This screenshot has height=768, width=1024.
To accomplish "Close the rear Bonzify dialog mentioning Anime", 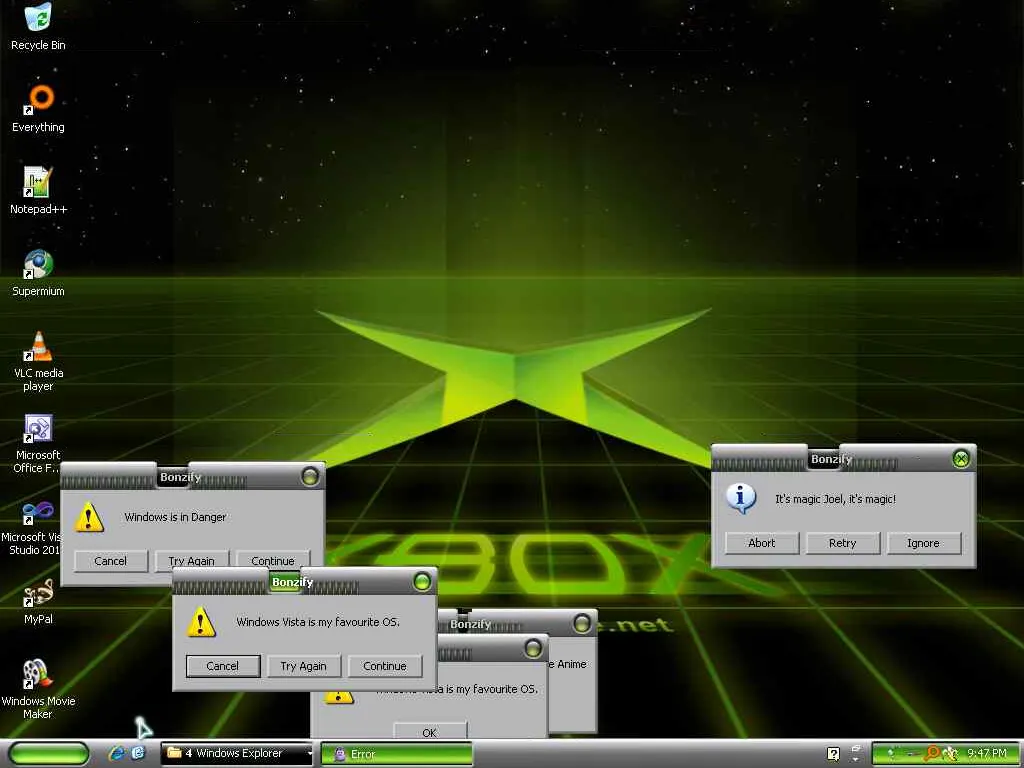I will [582, 623].
